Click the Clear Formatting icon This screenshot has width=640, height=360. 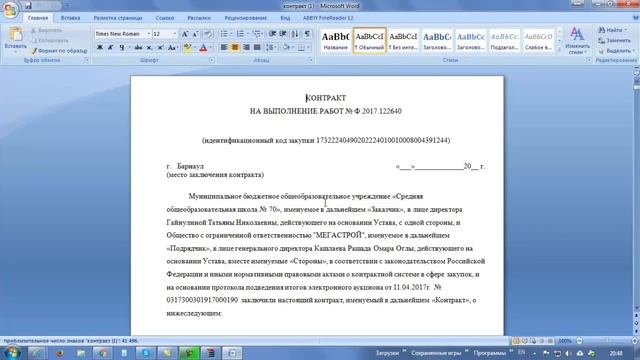208,34
